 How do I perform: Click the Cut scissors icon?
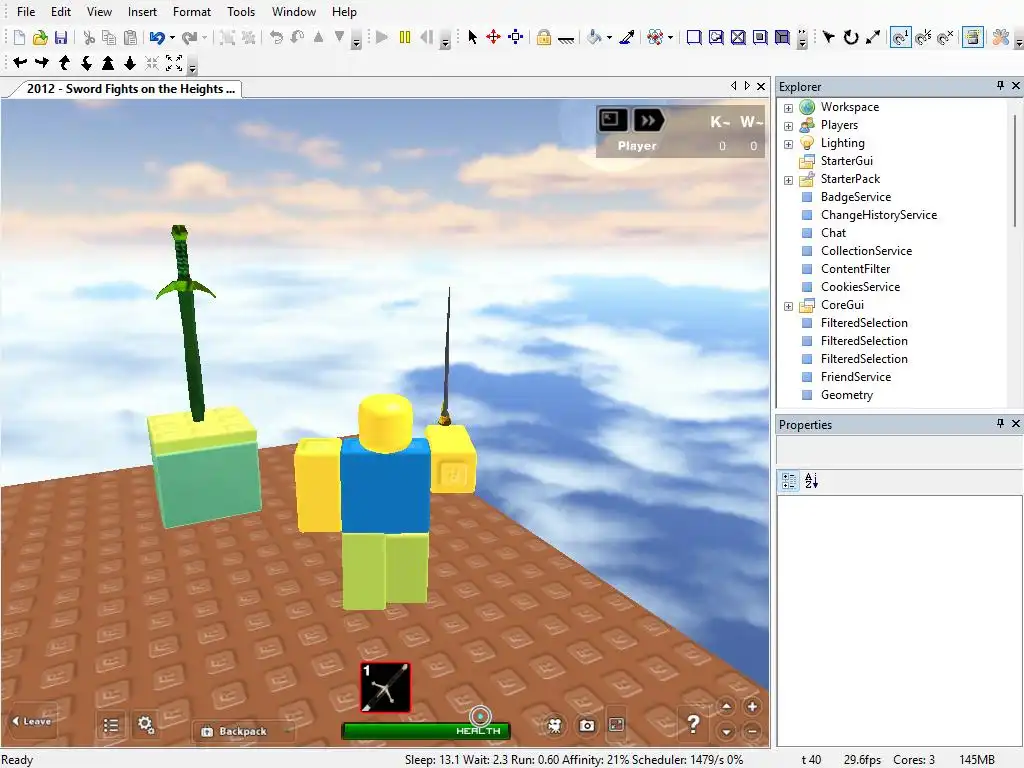[x=89, y=37]
